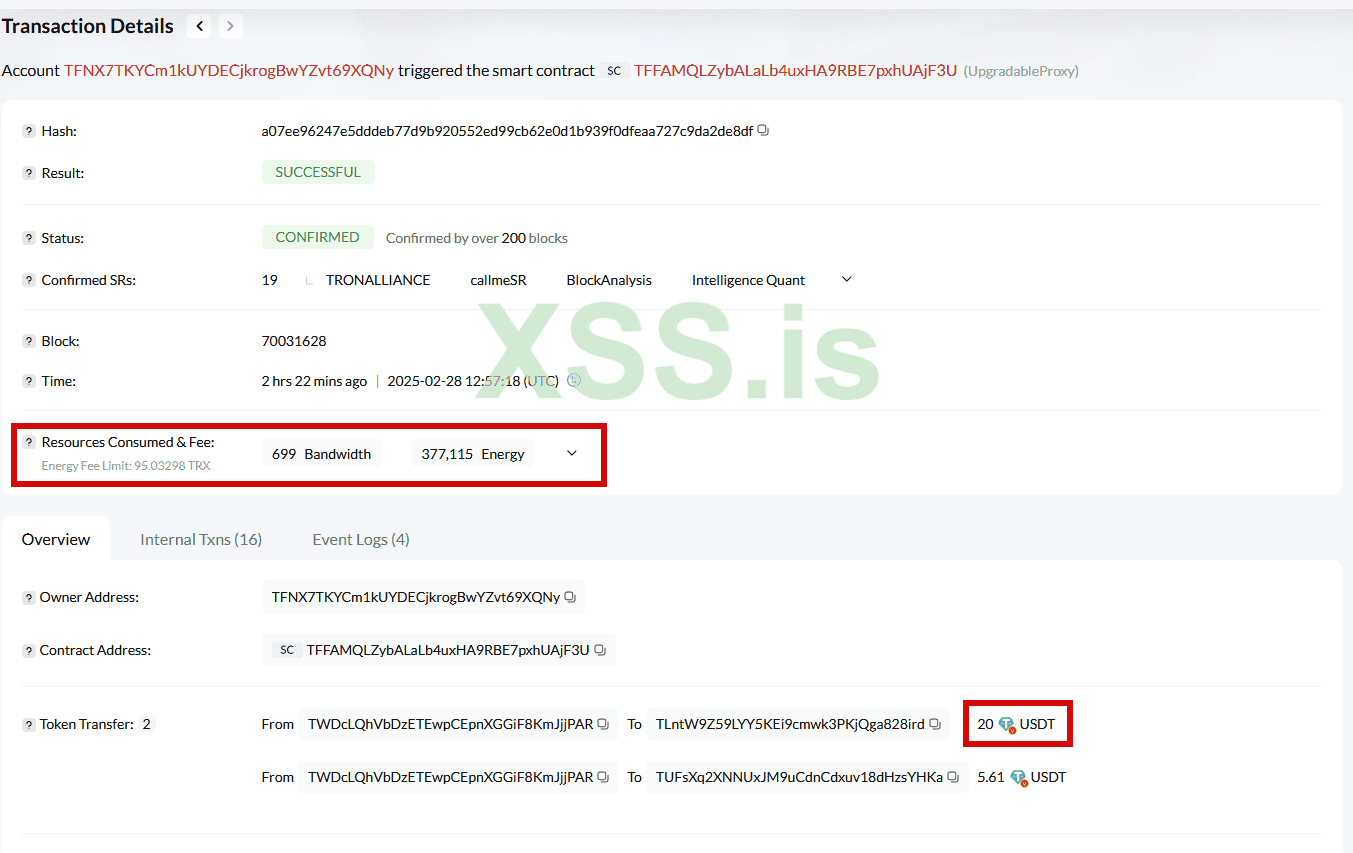Image resolution: width=1353 pixels, height=853 pixels.
Task: Click the 5.61 transfer amount
Action: [x=991, y=777]
